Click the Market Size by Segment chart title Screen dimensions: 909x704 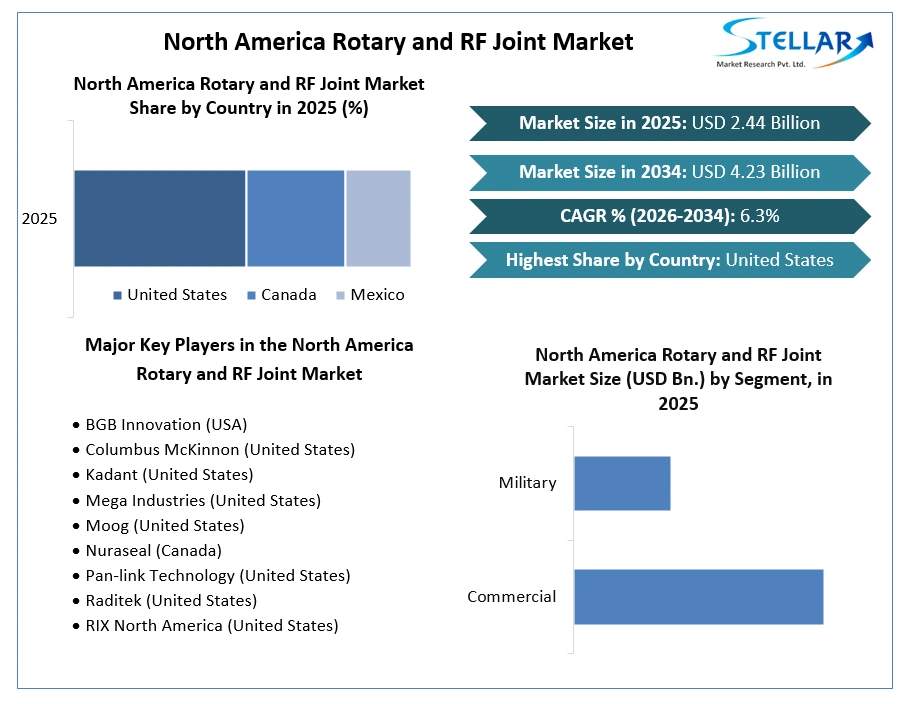pyautogui.click(x=678, y=379)
